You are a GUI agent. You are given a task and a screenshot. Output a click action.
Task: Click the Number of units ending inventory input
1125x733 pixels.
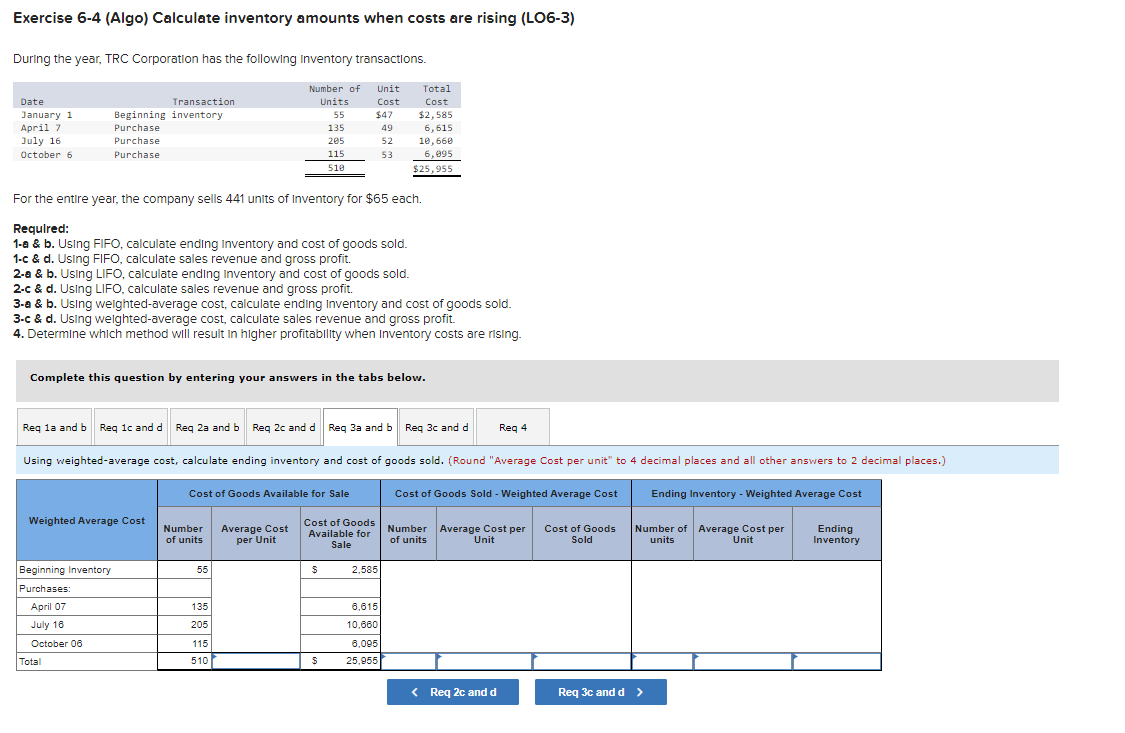click(662, 660)
